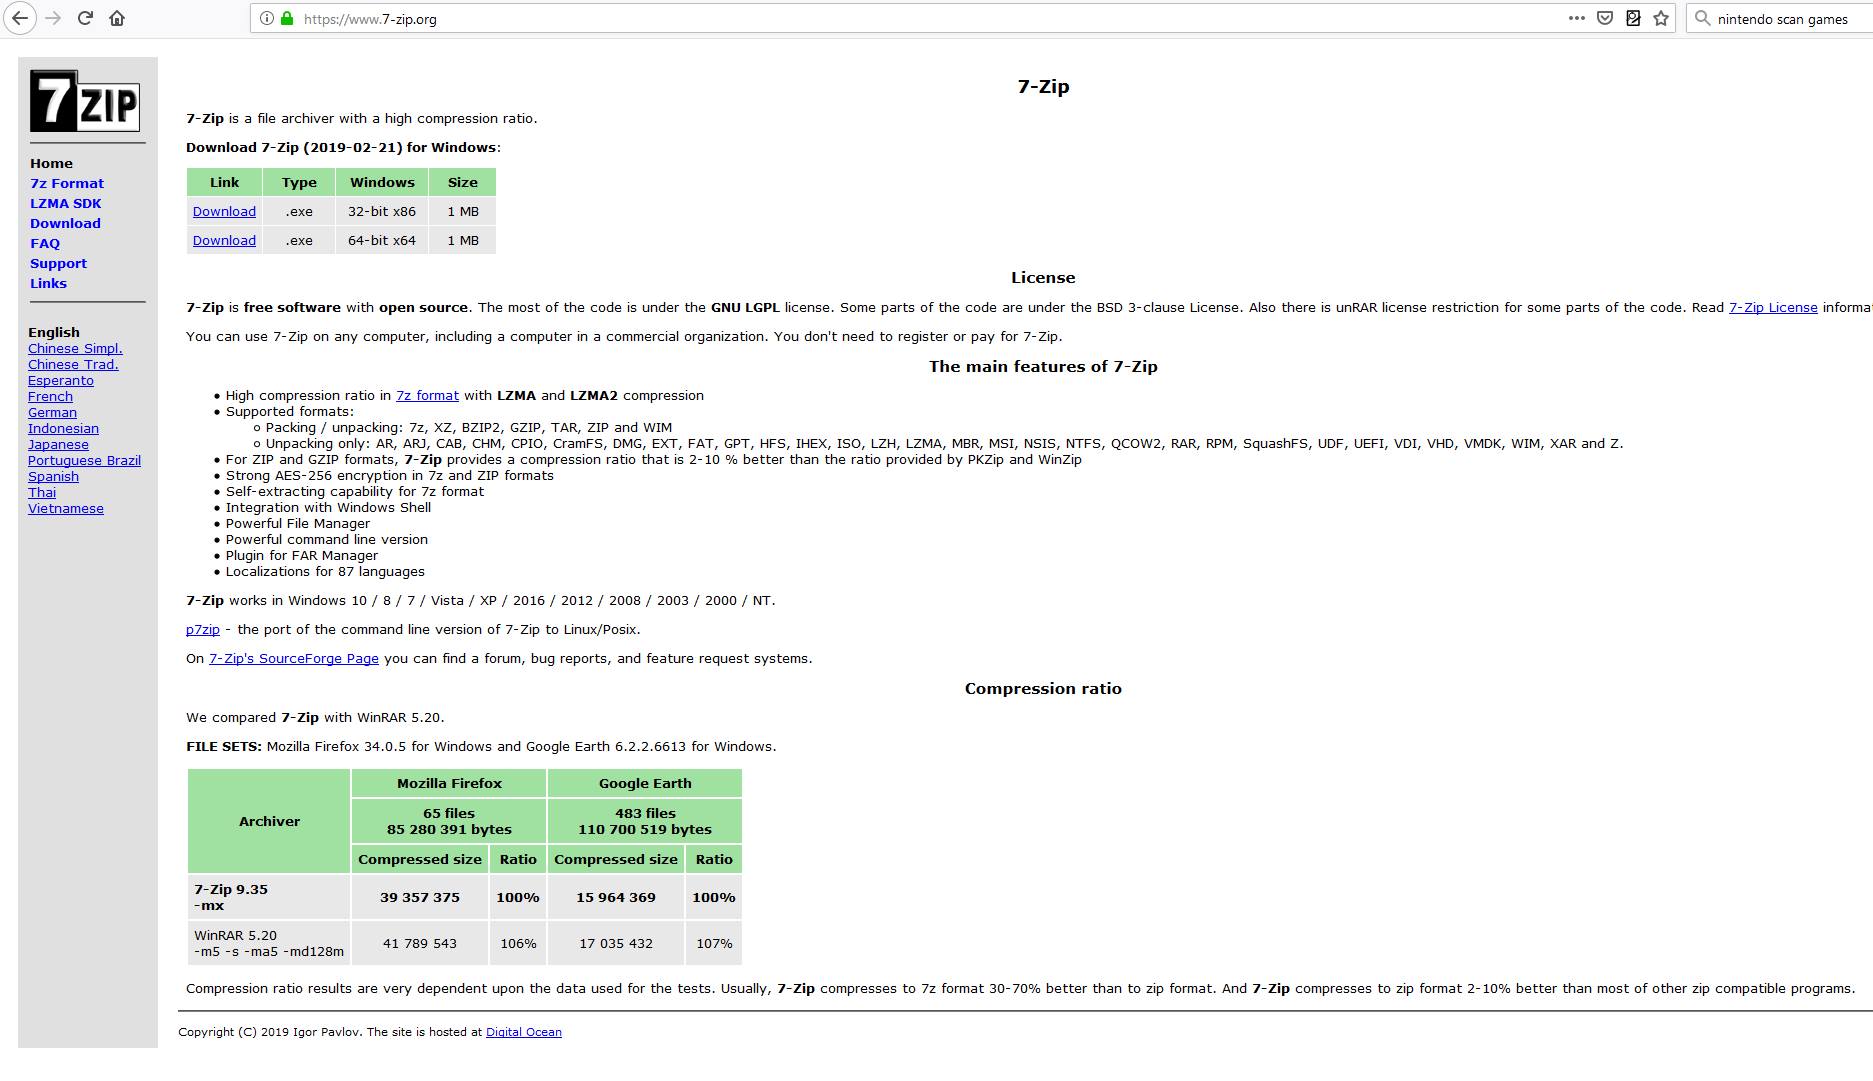Reload the page with the refresh icon
Image resolution: width=1873 pixels, height=1081 pixels.
[85, 18]
